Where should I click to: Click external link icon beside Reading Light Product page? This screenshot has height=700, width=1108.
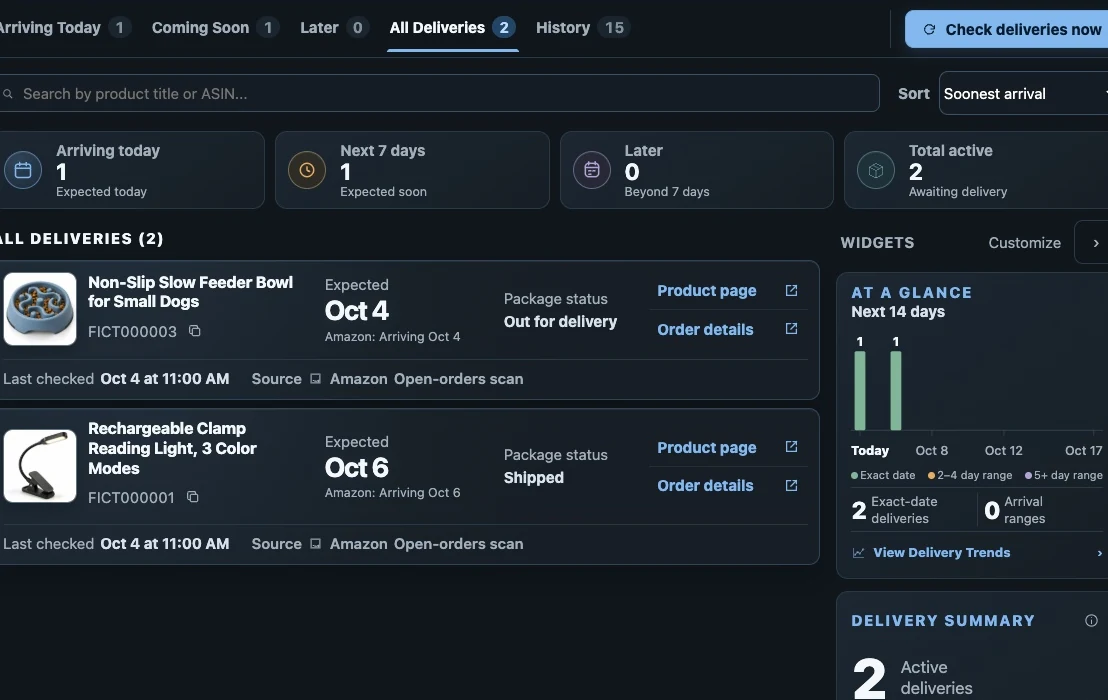(791, 446)
